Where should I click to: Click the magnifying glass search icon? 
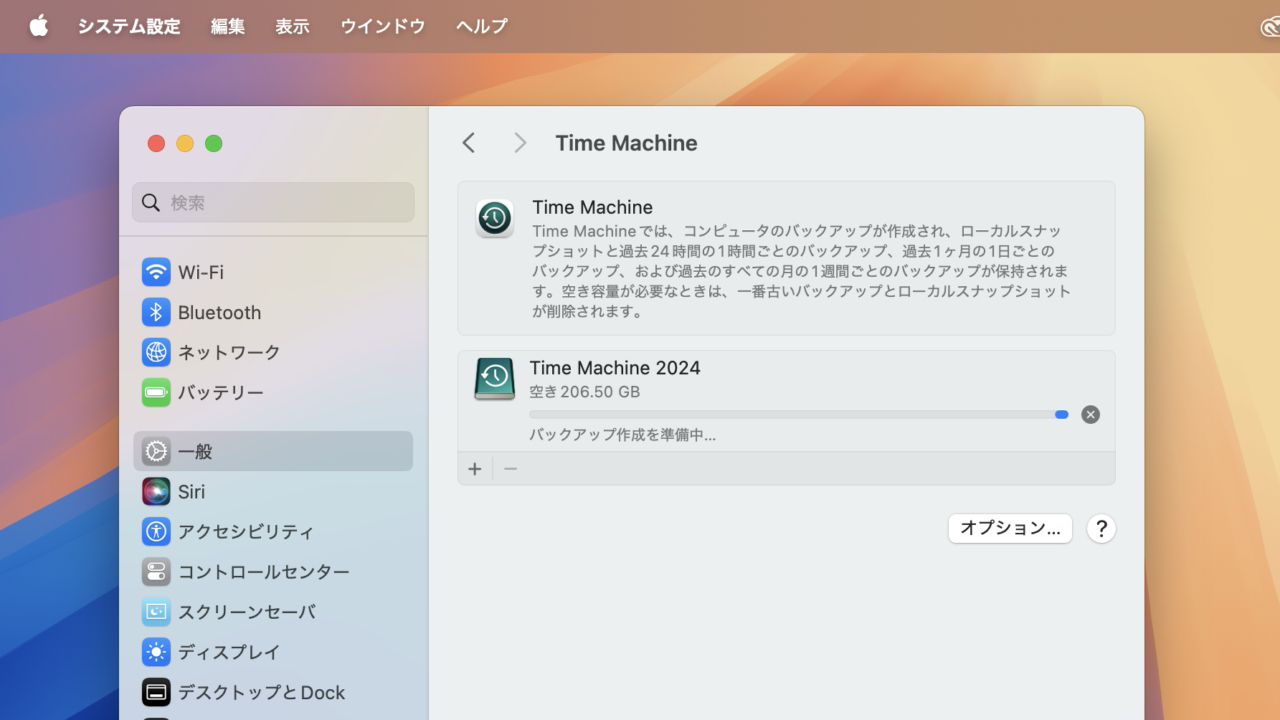[x=151, y=203]
